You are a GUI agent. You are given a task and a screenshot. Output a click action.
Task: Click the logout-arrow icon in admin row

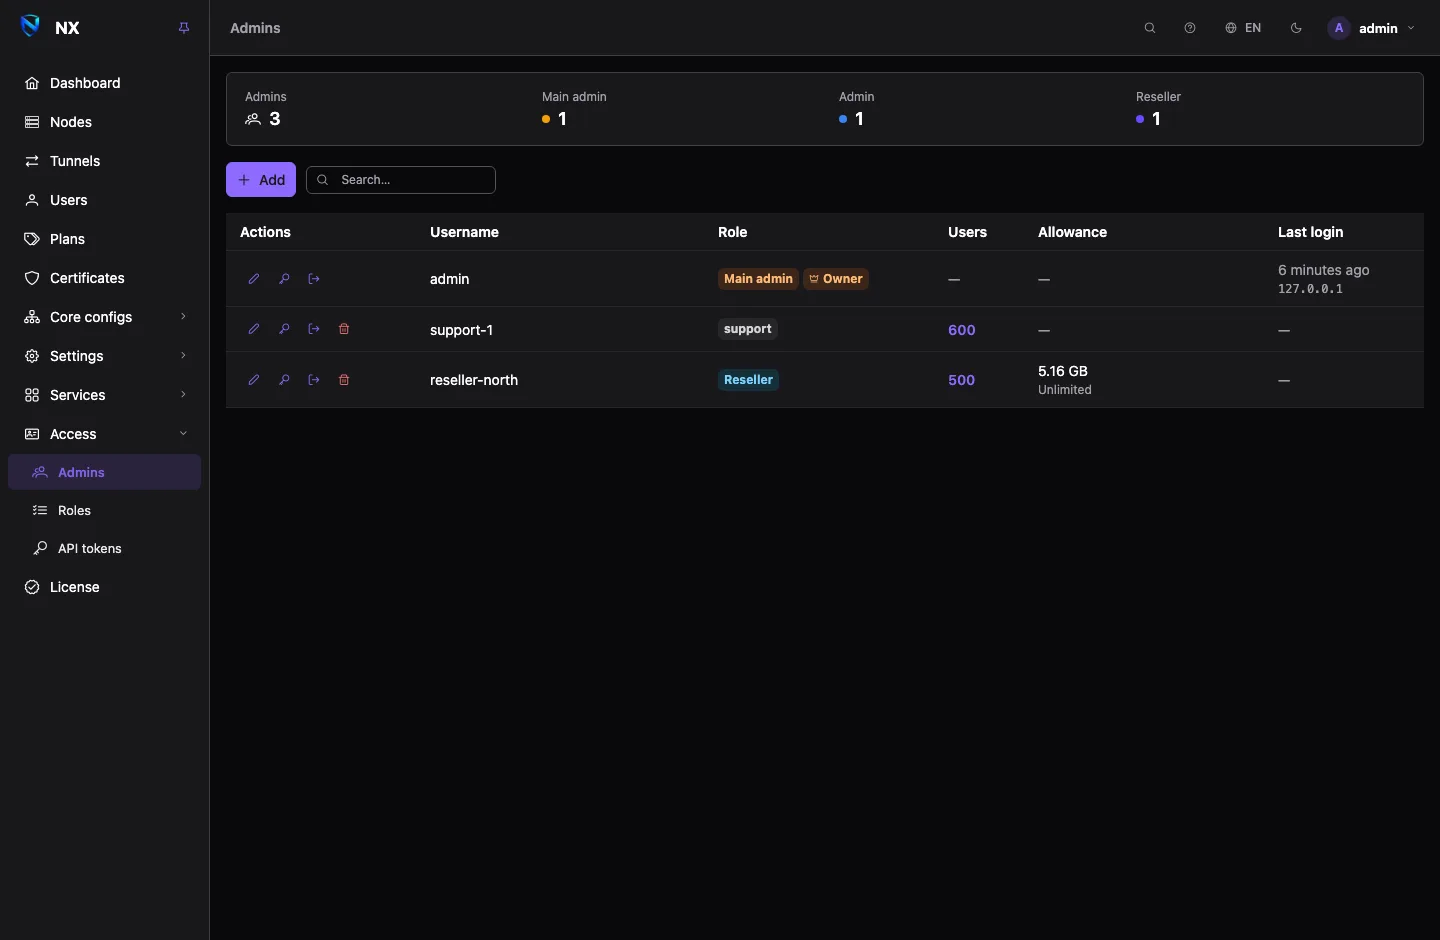coord(314,279)
